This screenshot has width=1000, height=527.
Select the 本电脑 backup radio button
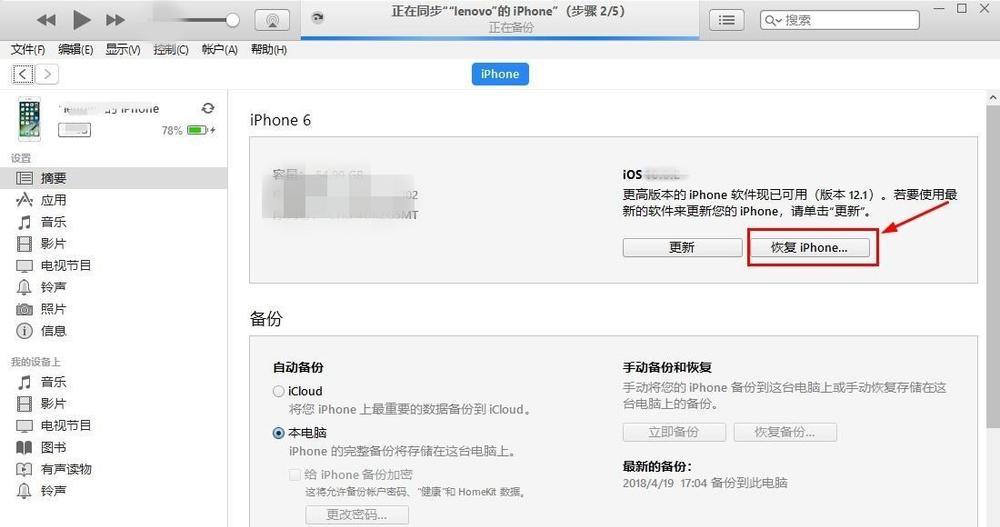pos(278,433)
